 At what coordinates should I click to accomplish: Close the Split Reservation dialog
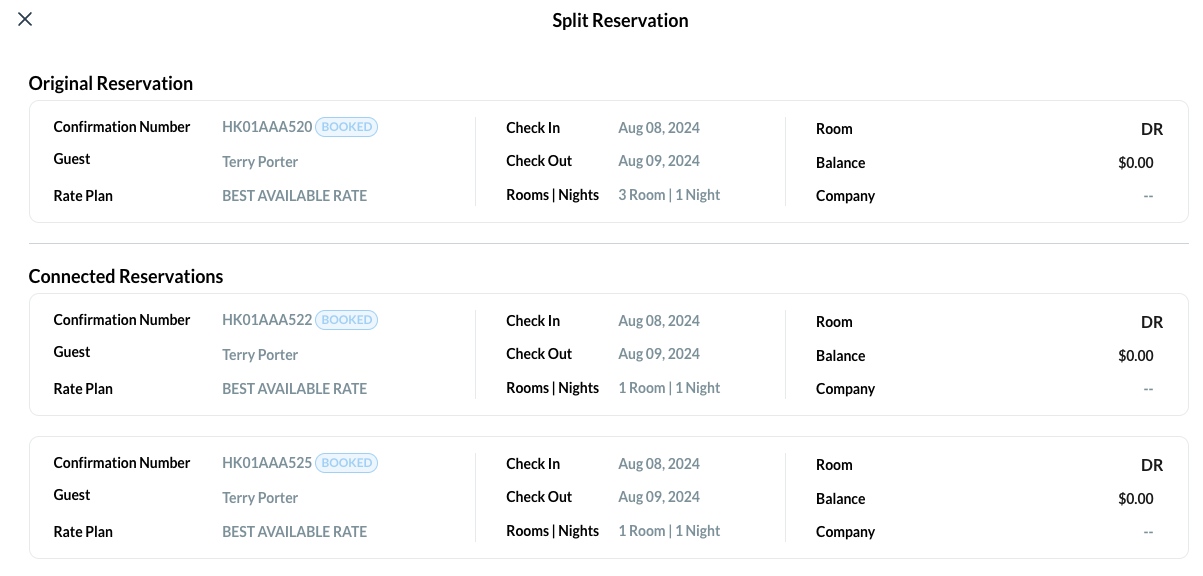(x=25, y=19)
